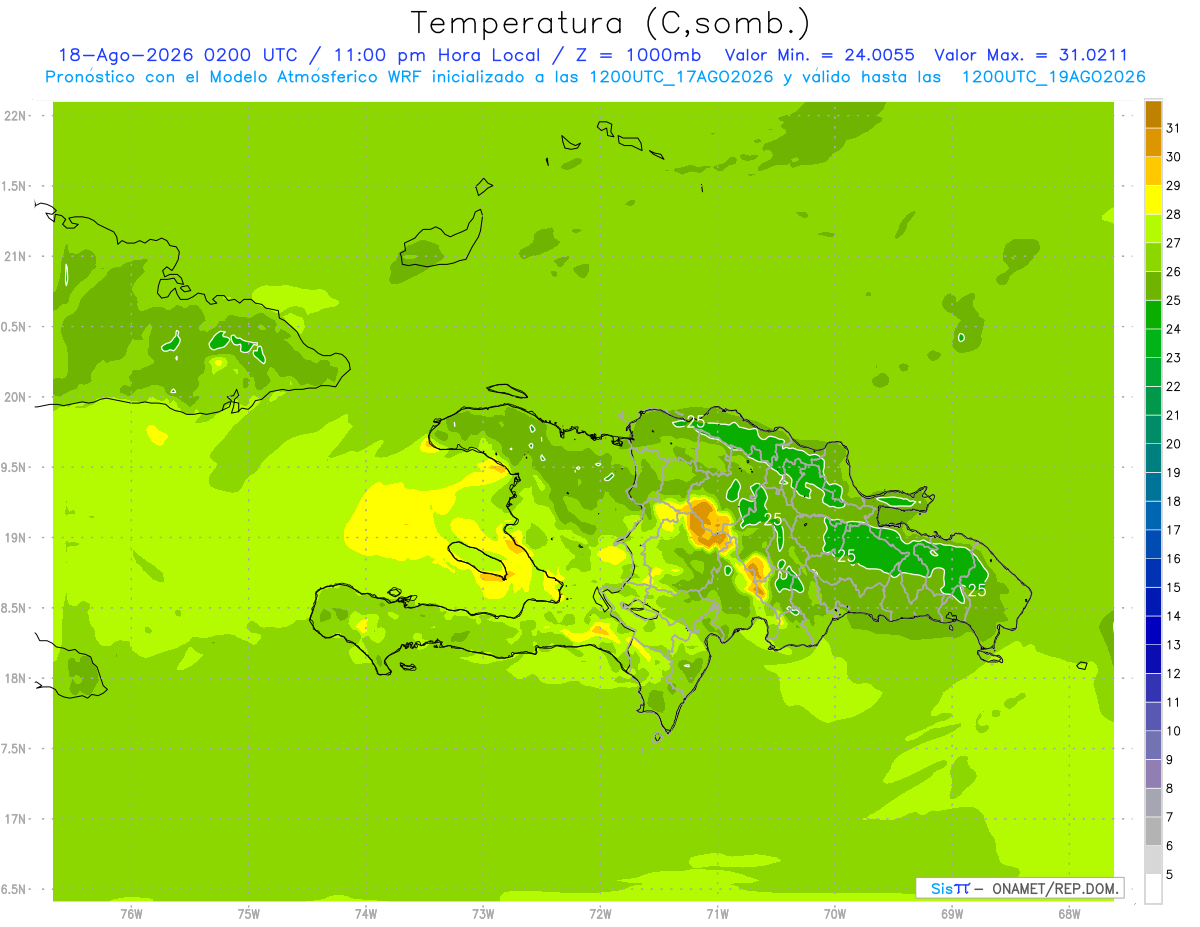
Task: Click the white bottom swatch below legend 5
Action: pos(1153,889)
